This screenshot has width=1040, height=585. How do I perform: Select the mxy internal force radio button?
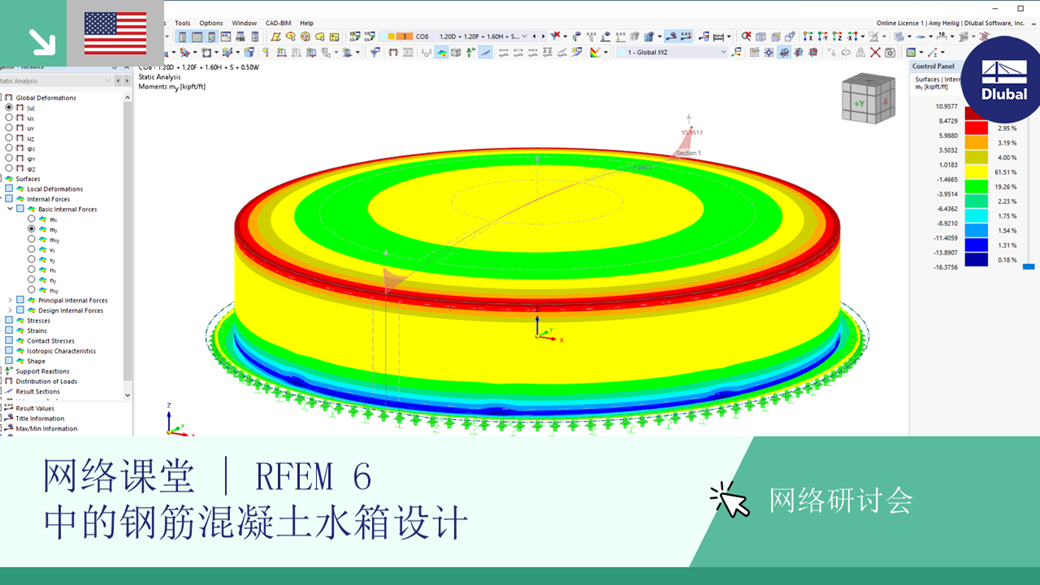(31, 239)
